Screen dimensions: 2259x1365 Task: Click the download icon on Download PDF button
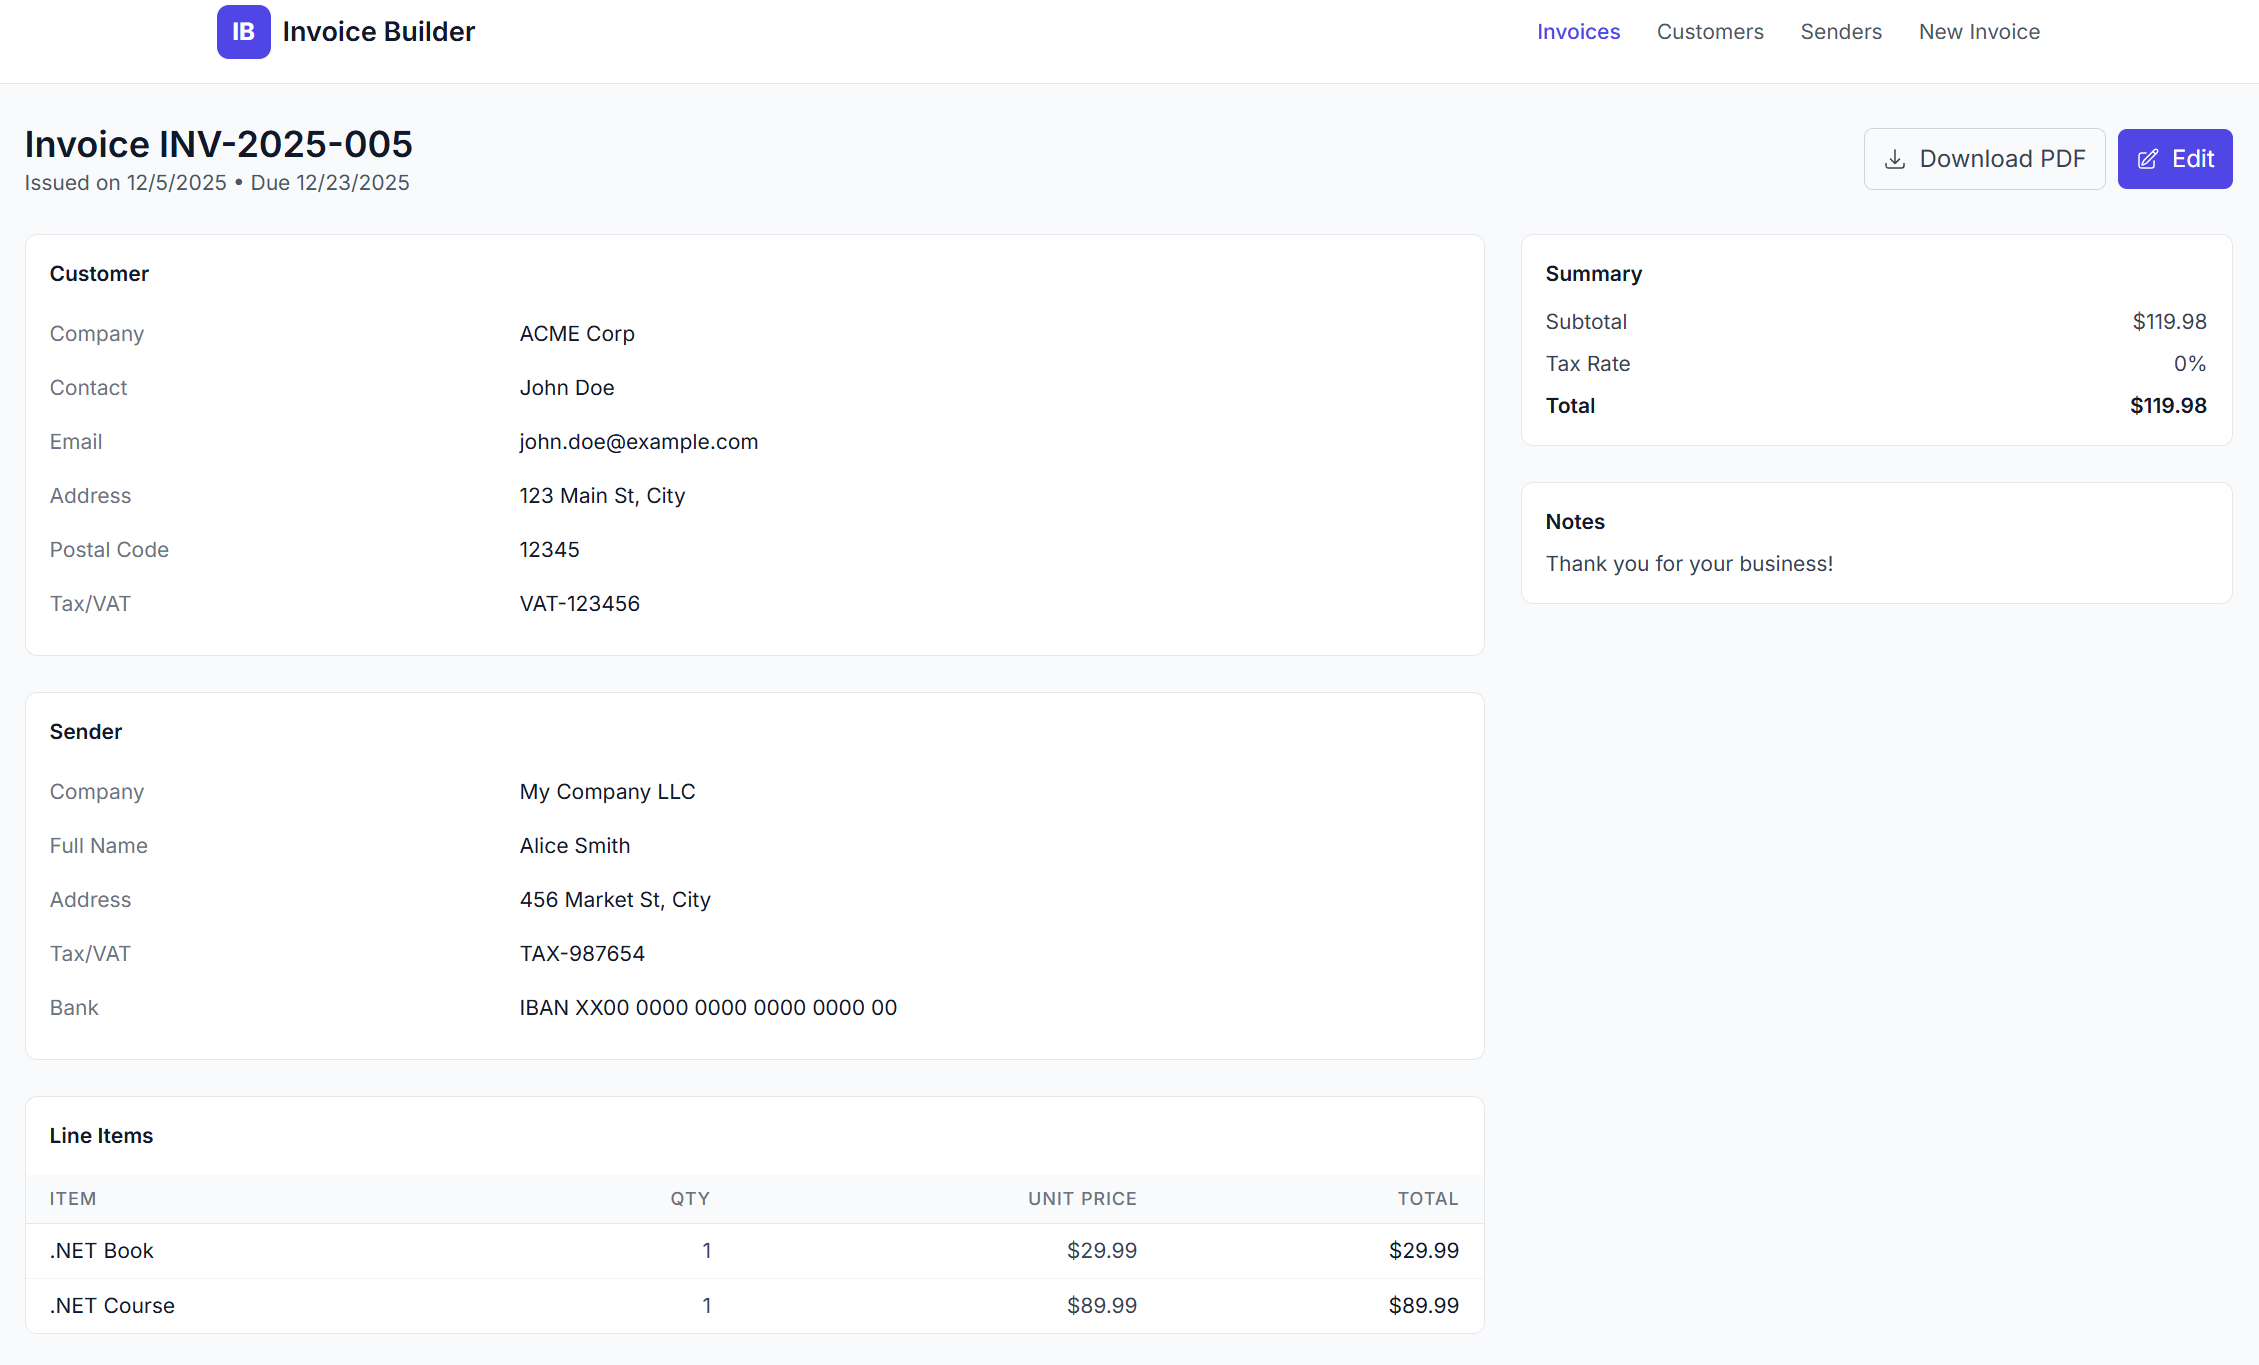[1896, 158]
